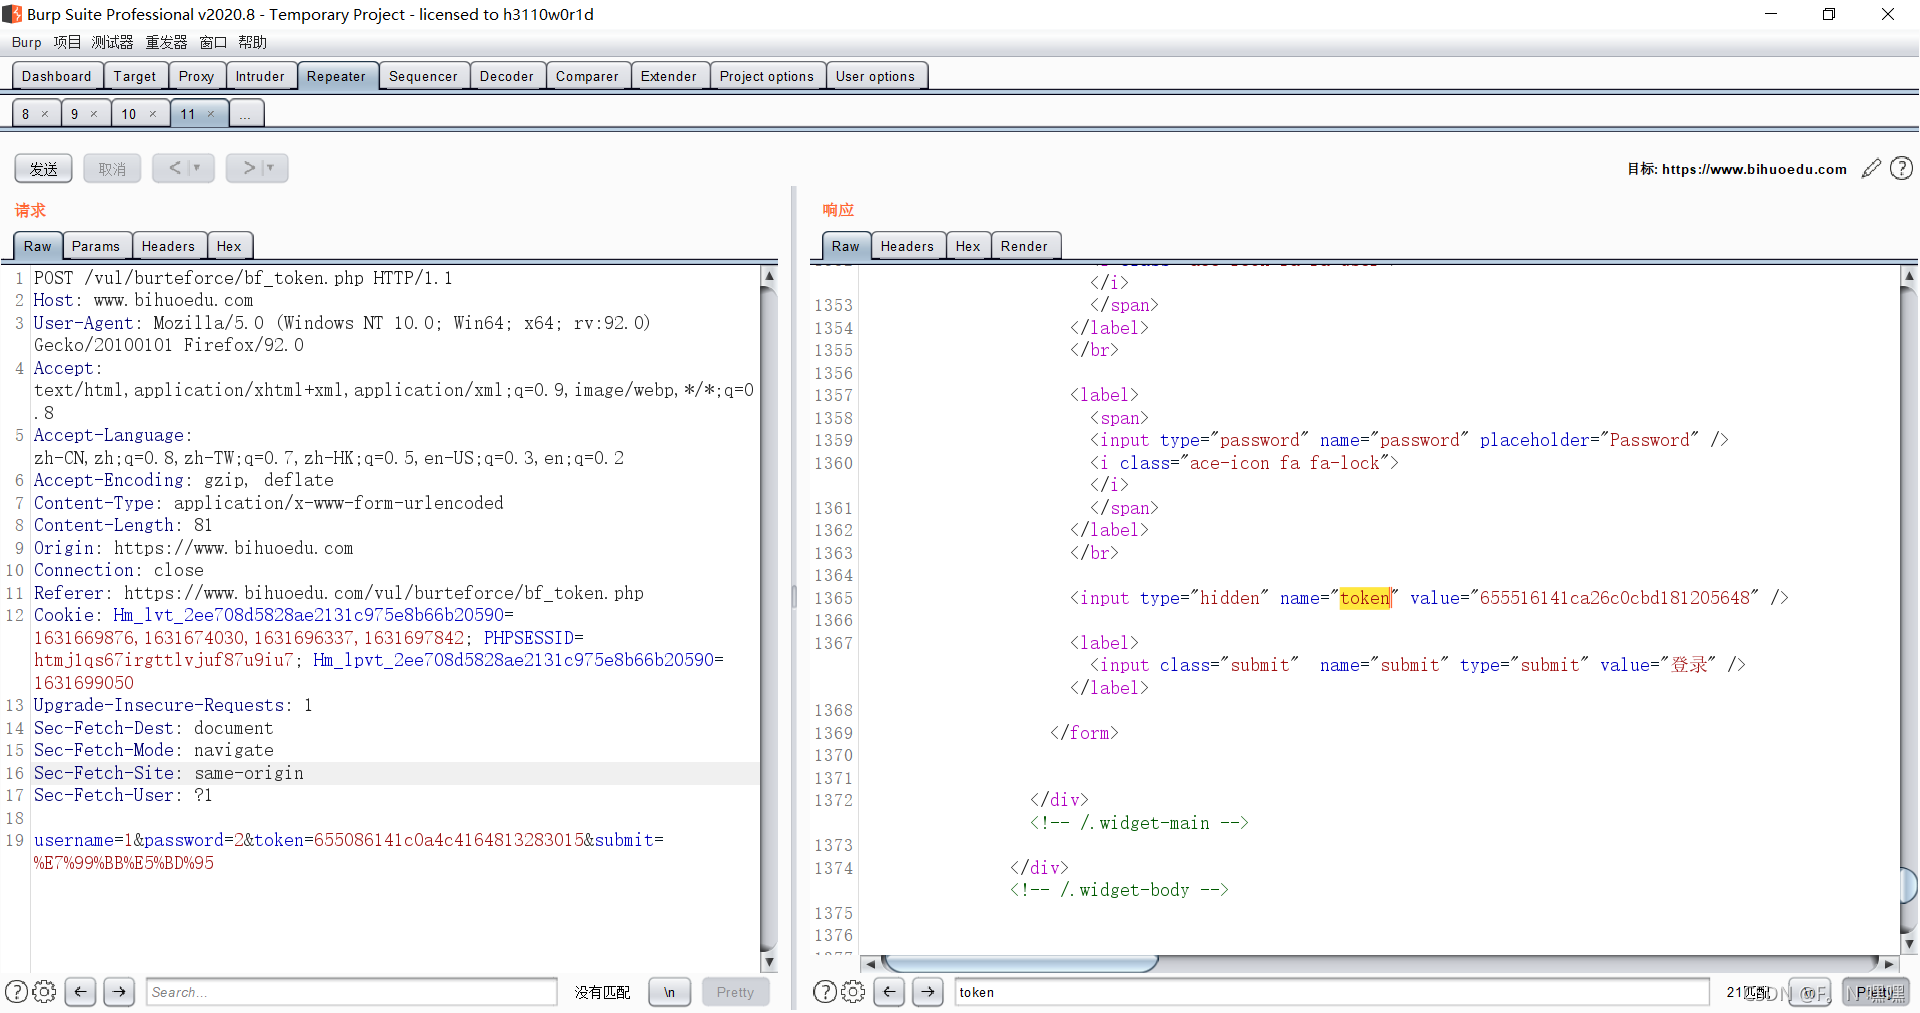1920x1013 pixels.
Task: Click the Sec-Fetch-Site: same-origin header line
Action: click(x=169, y=773)
